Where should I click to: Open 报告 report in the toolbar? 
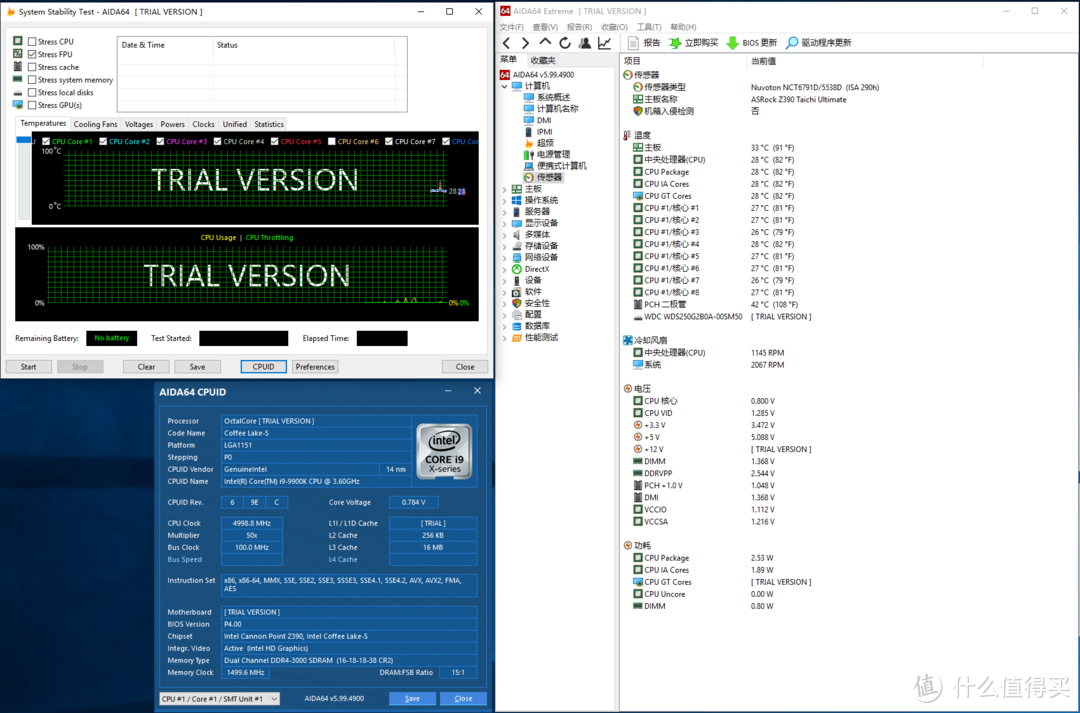(x=644, y=43)
